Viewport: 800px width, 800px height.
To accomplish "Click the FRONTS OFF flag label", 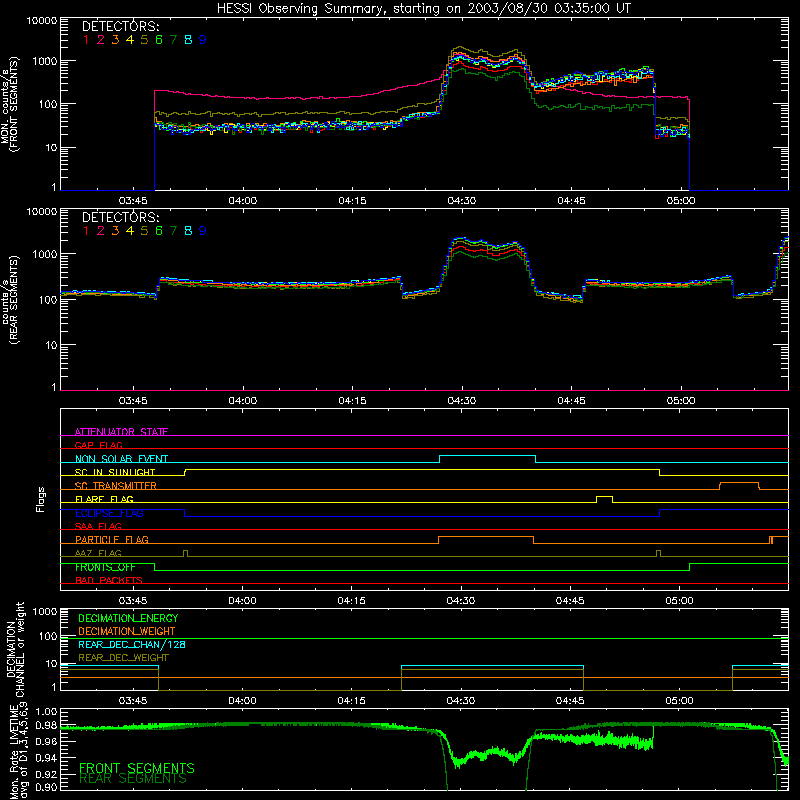I will coord(105,567).
